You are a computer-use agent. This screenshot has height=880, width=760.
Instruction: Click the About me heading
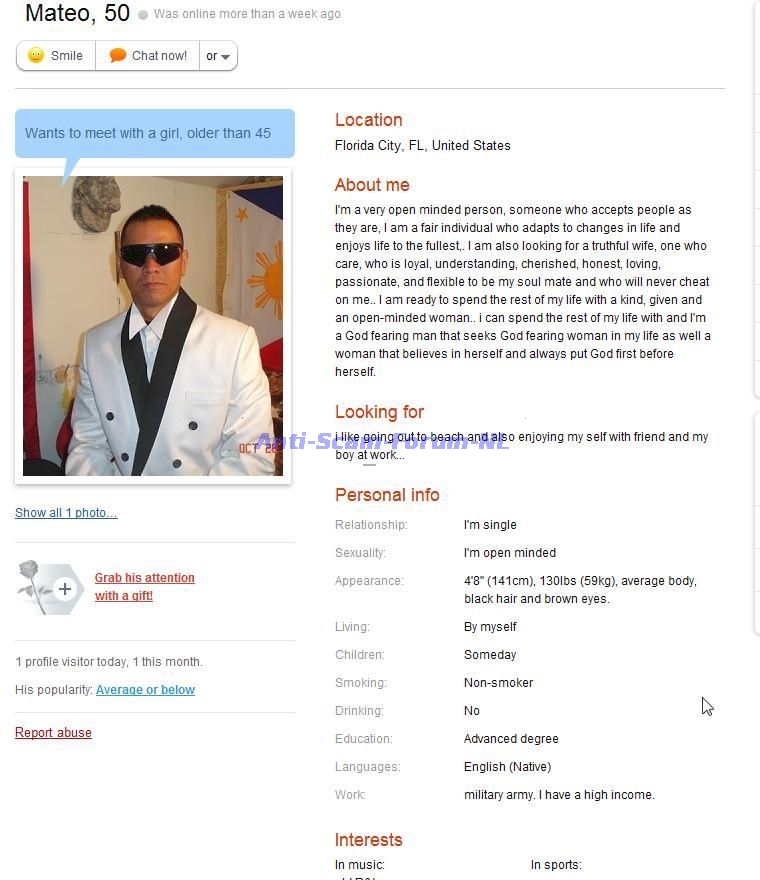[372, 185]
